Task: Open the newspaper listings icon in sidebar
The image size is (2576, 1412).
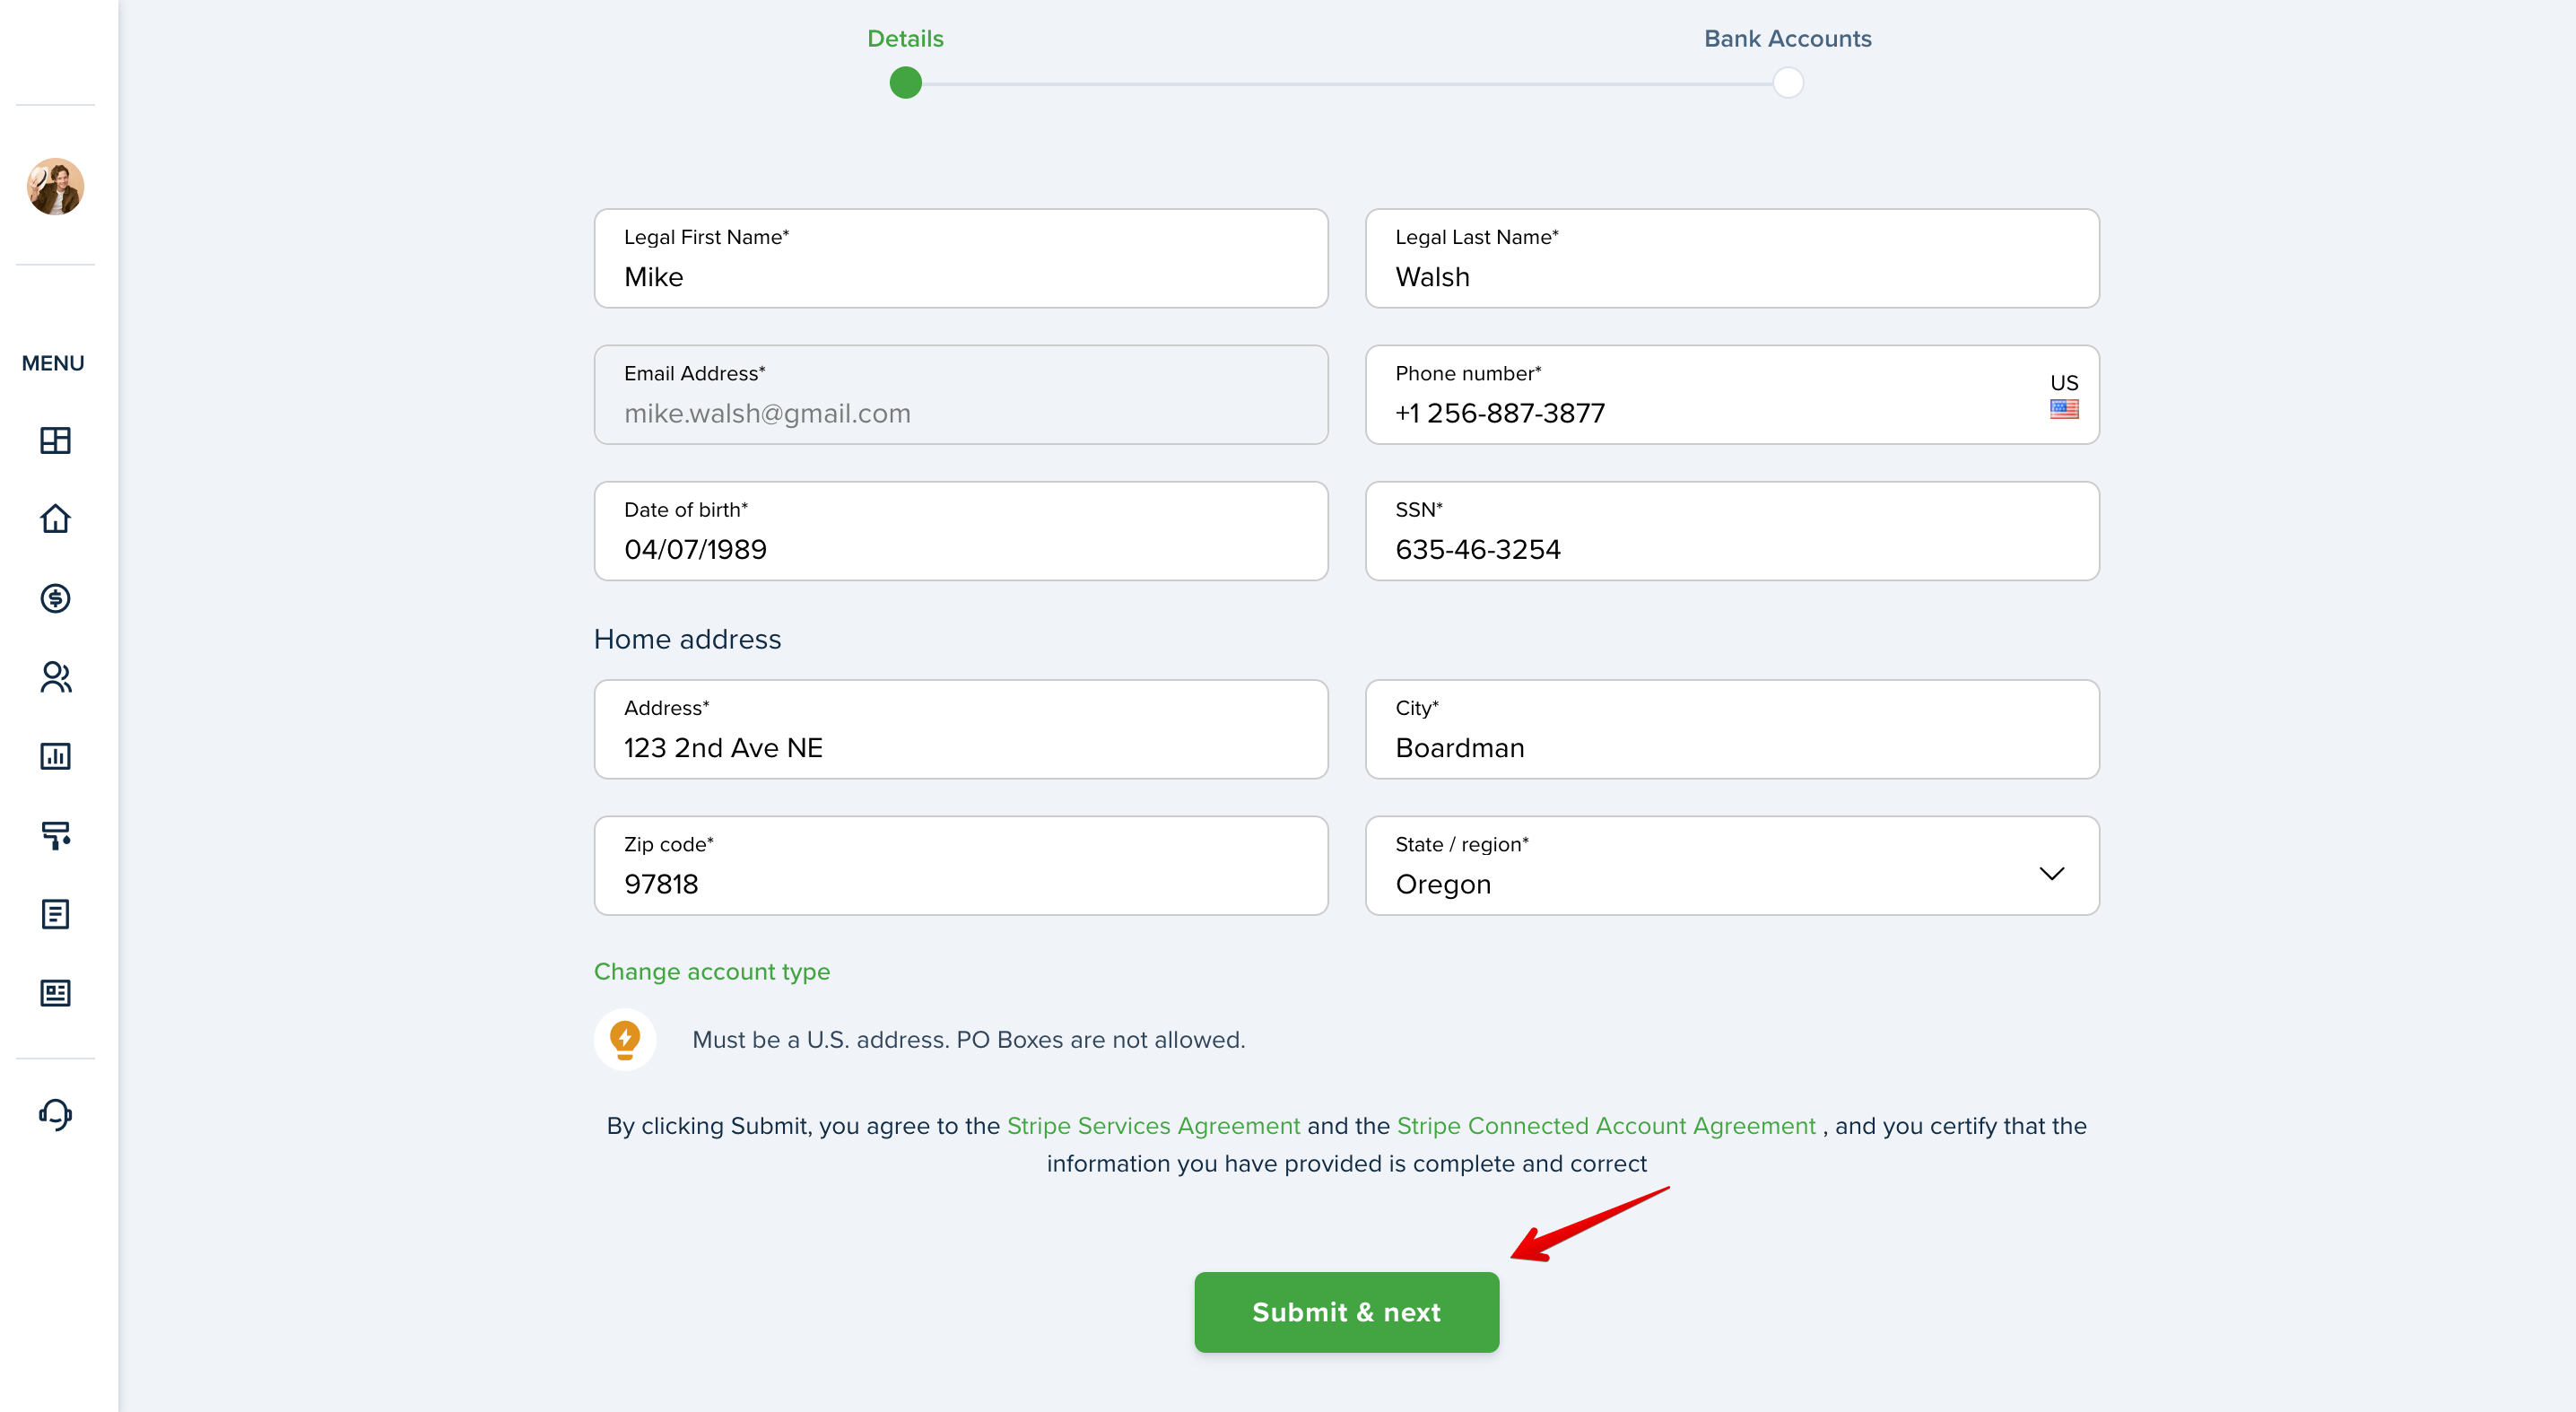Action: [55, 993]
